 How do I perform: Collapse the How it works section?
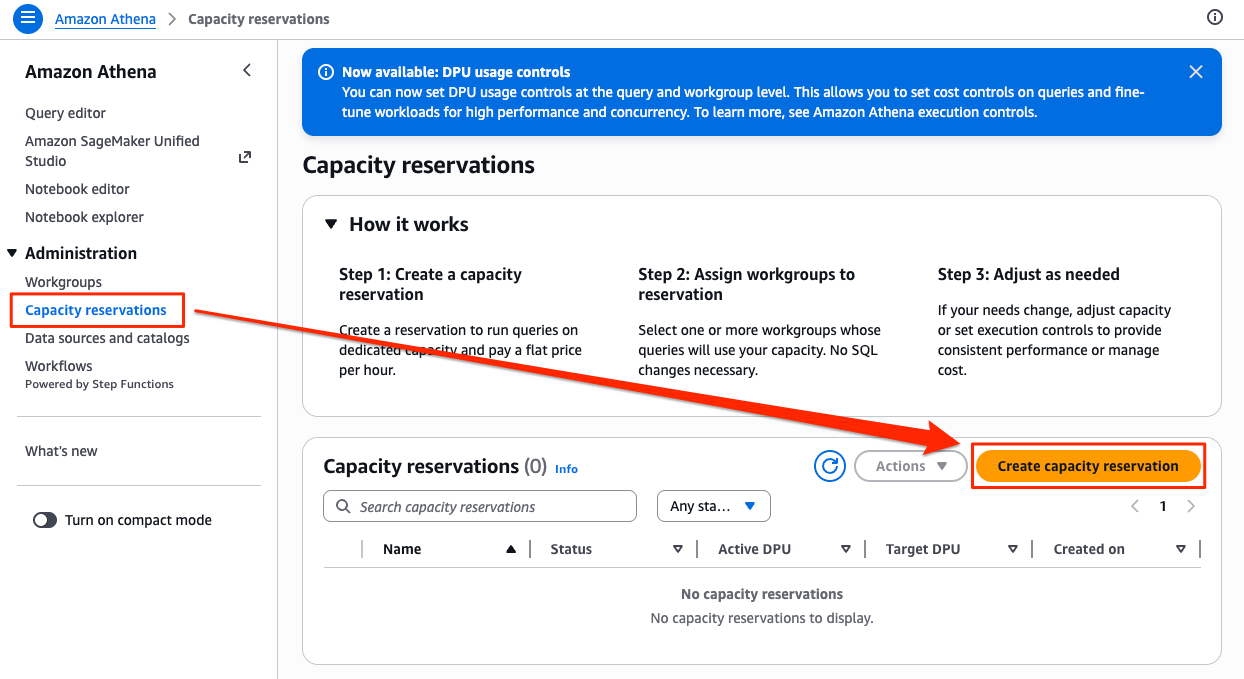(332, 224)
